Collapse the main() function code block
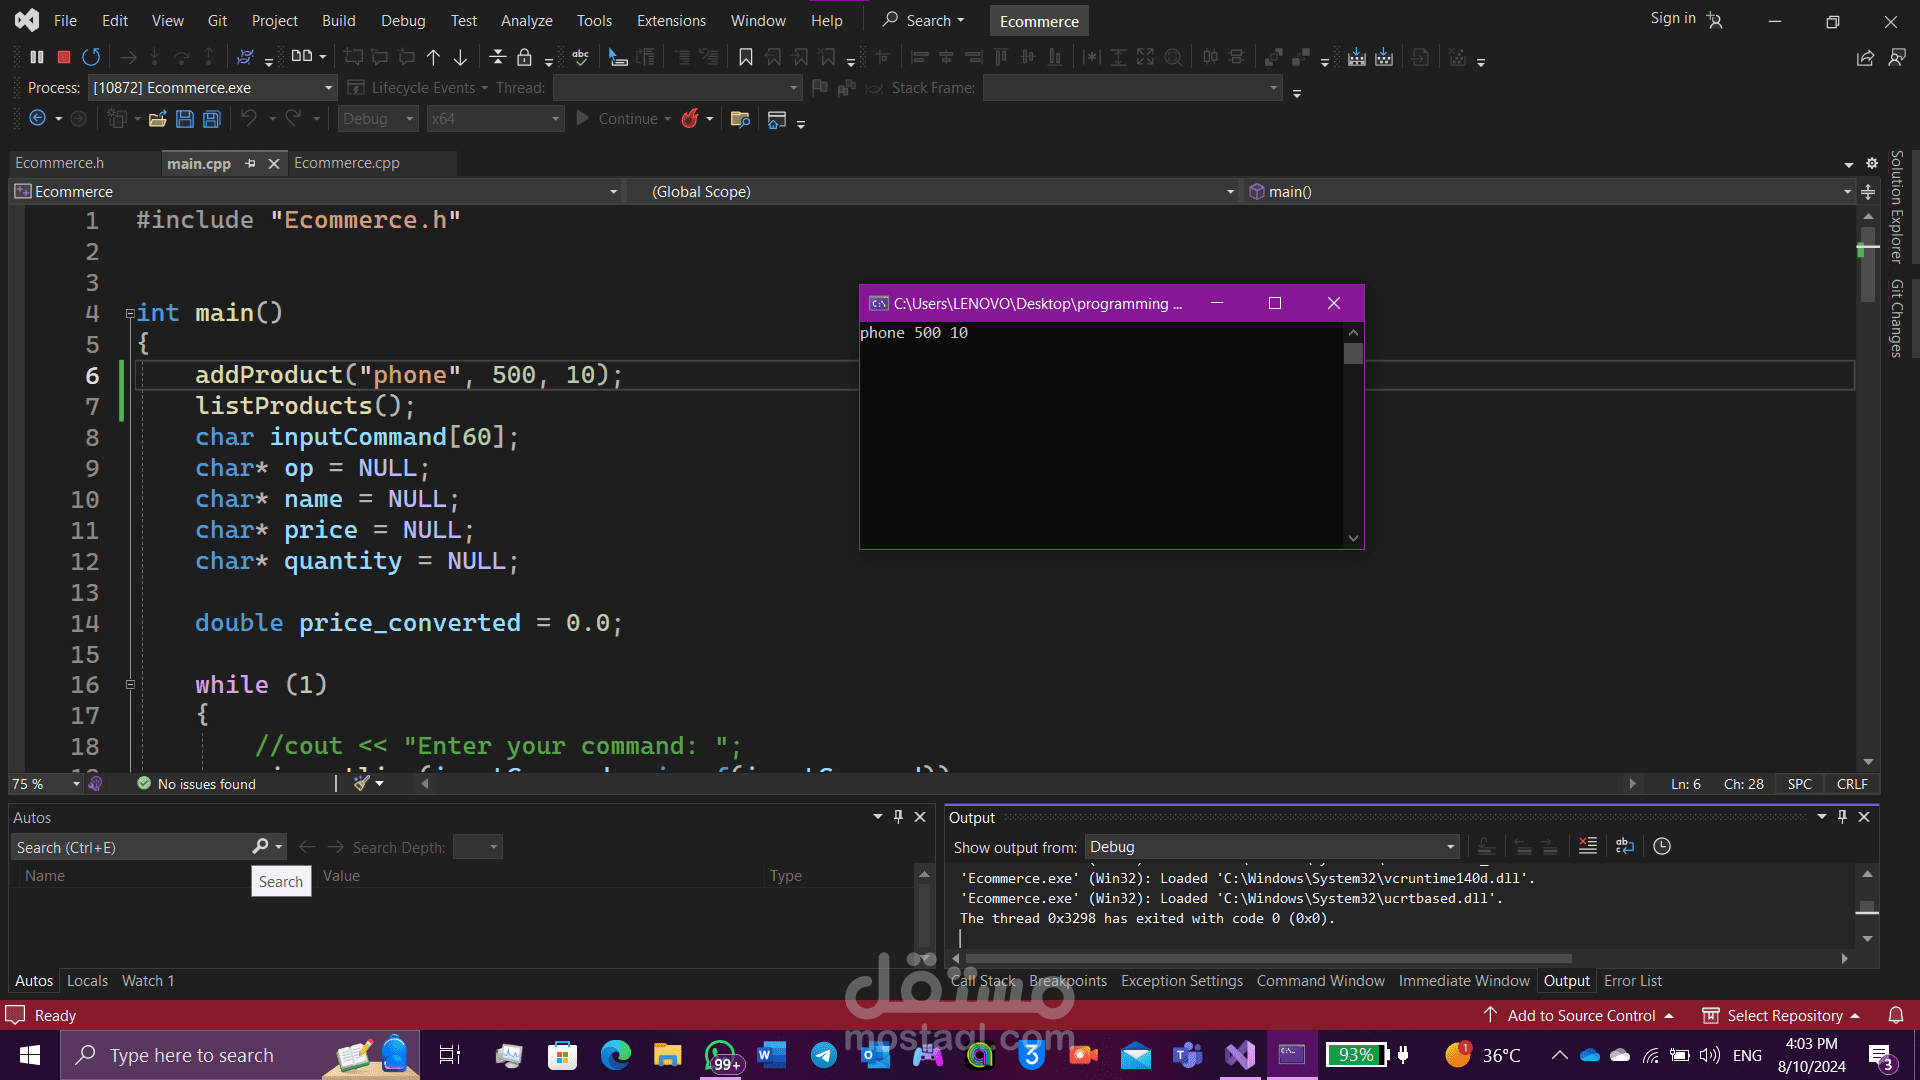Screen dimensions: 1920x1080 [x=130, y=313]
